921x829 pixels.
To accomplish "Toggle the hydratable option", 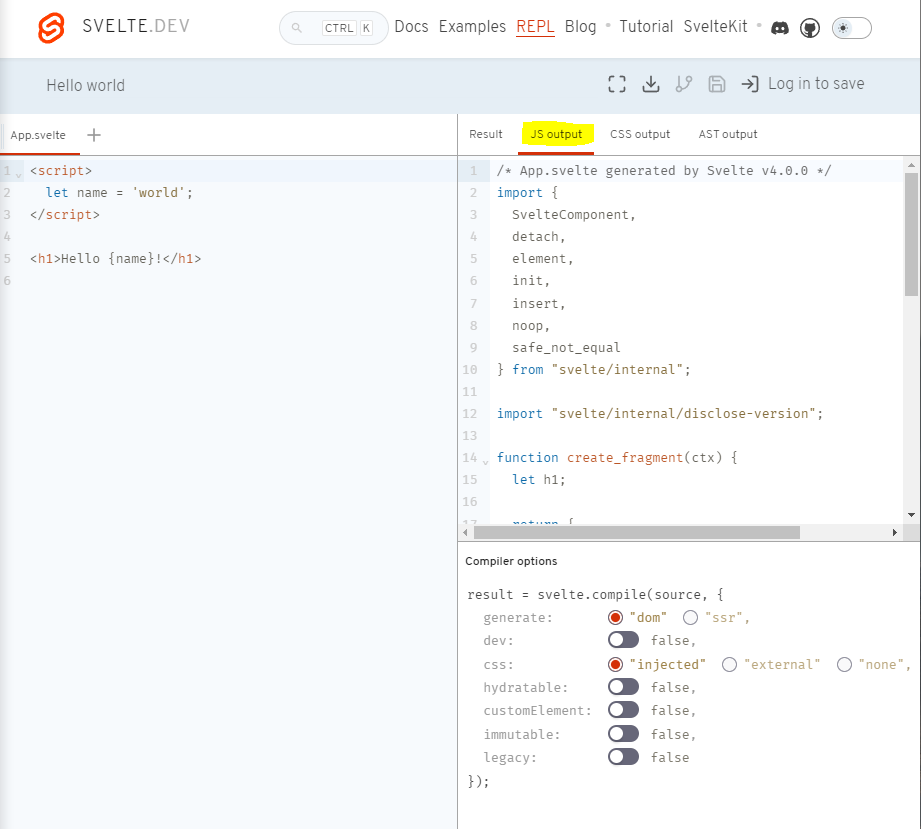I will click(x=623, y=687).
